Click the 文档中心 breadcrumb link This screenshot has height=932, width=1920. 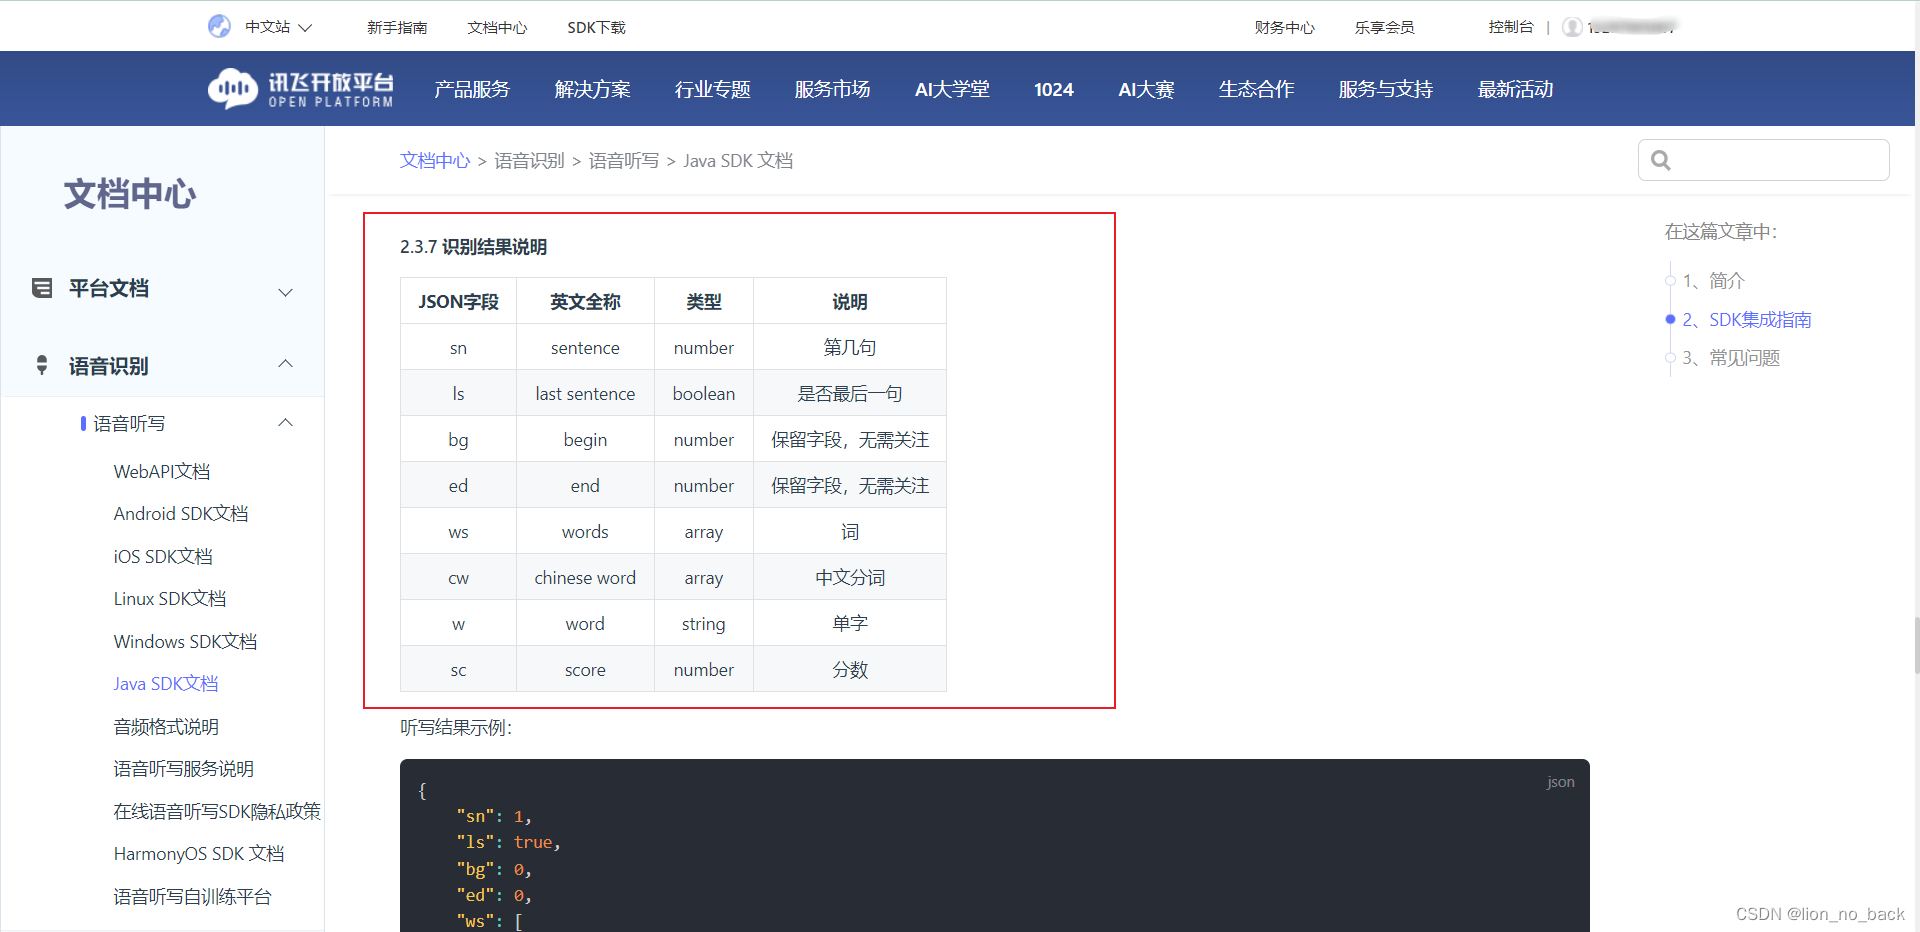(435, 160)
